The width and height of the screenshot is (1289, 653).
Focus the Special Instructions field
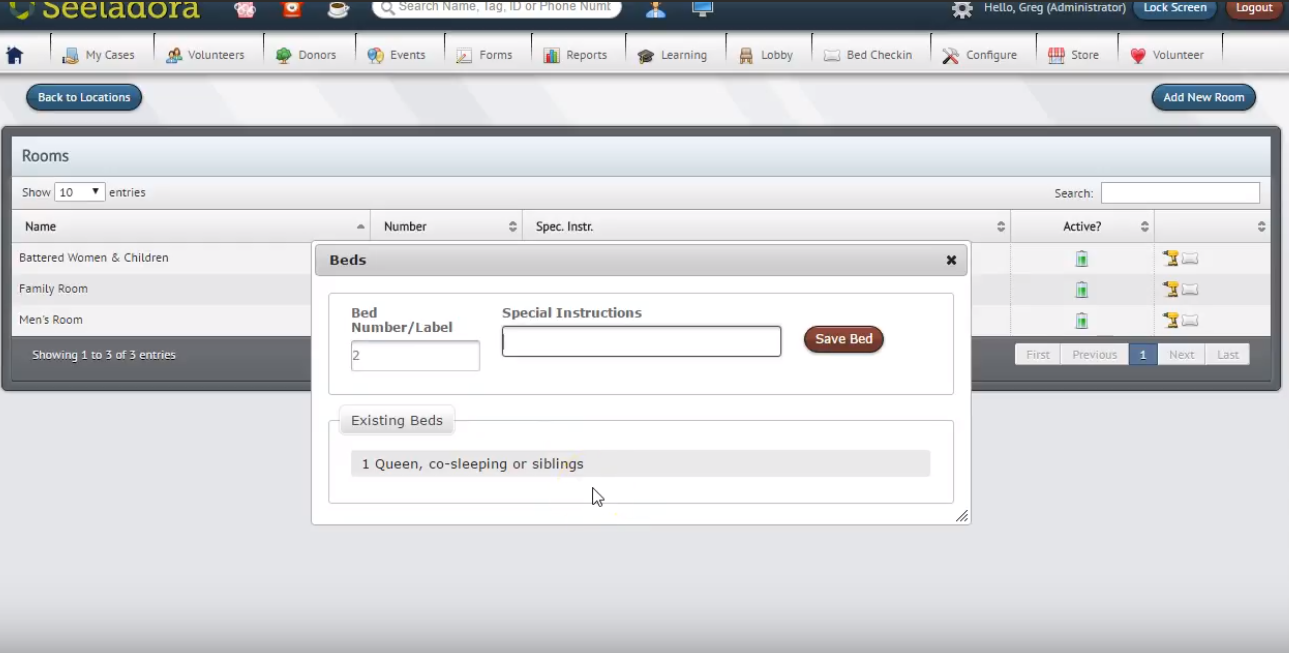tap(641, 341)
